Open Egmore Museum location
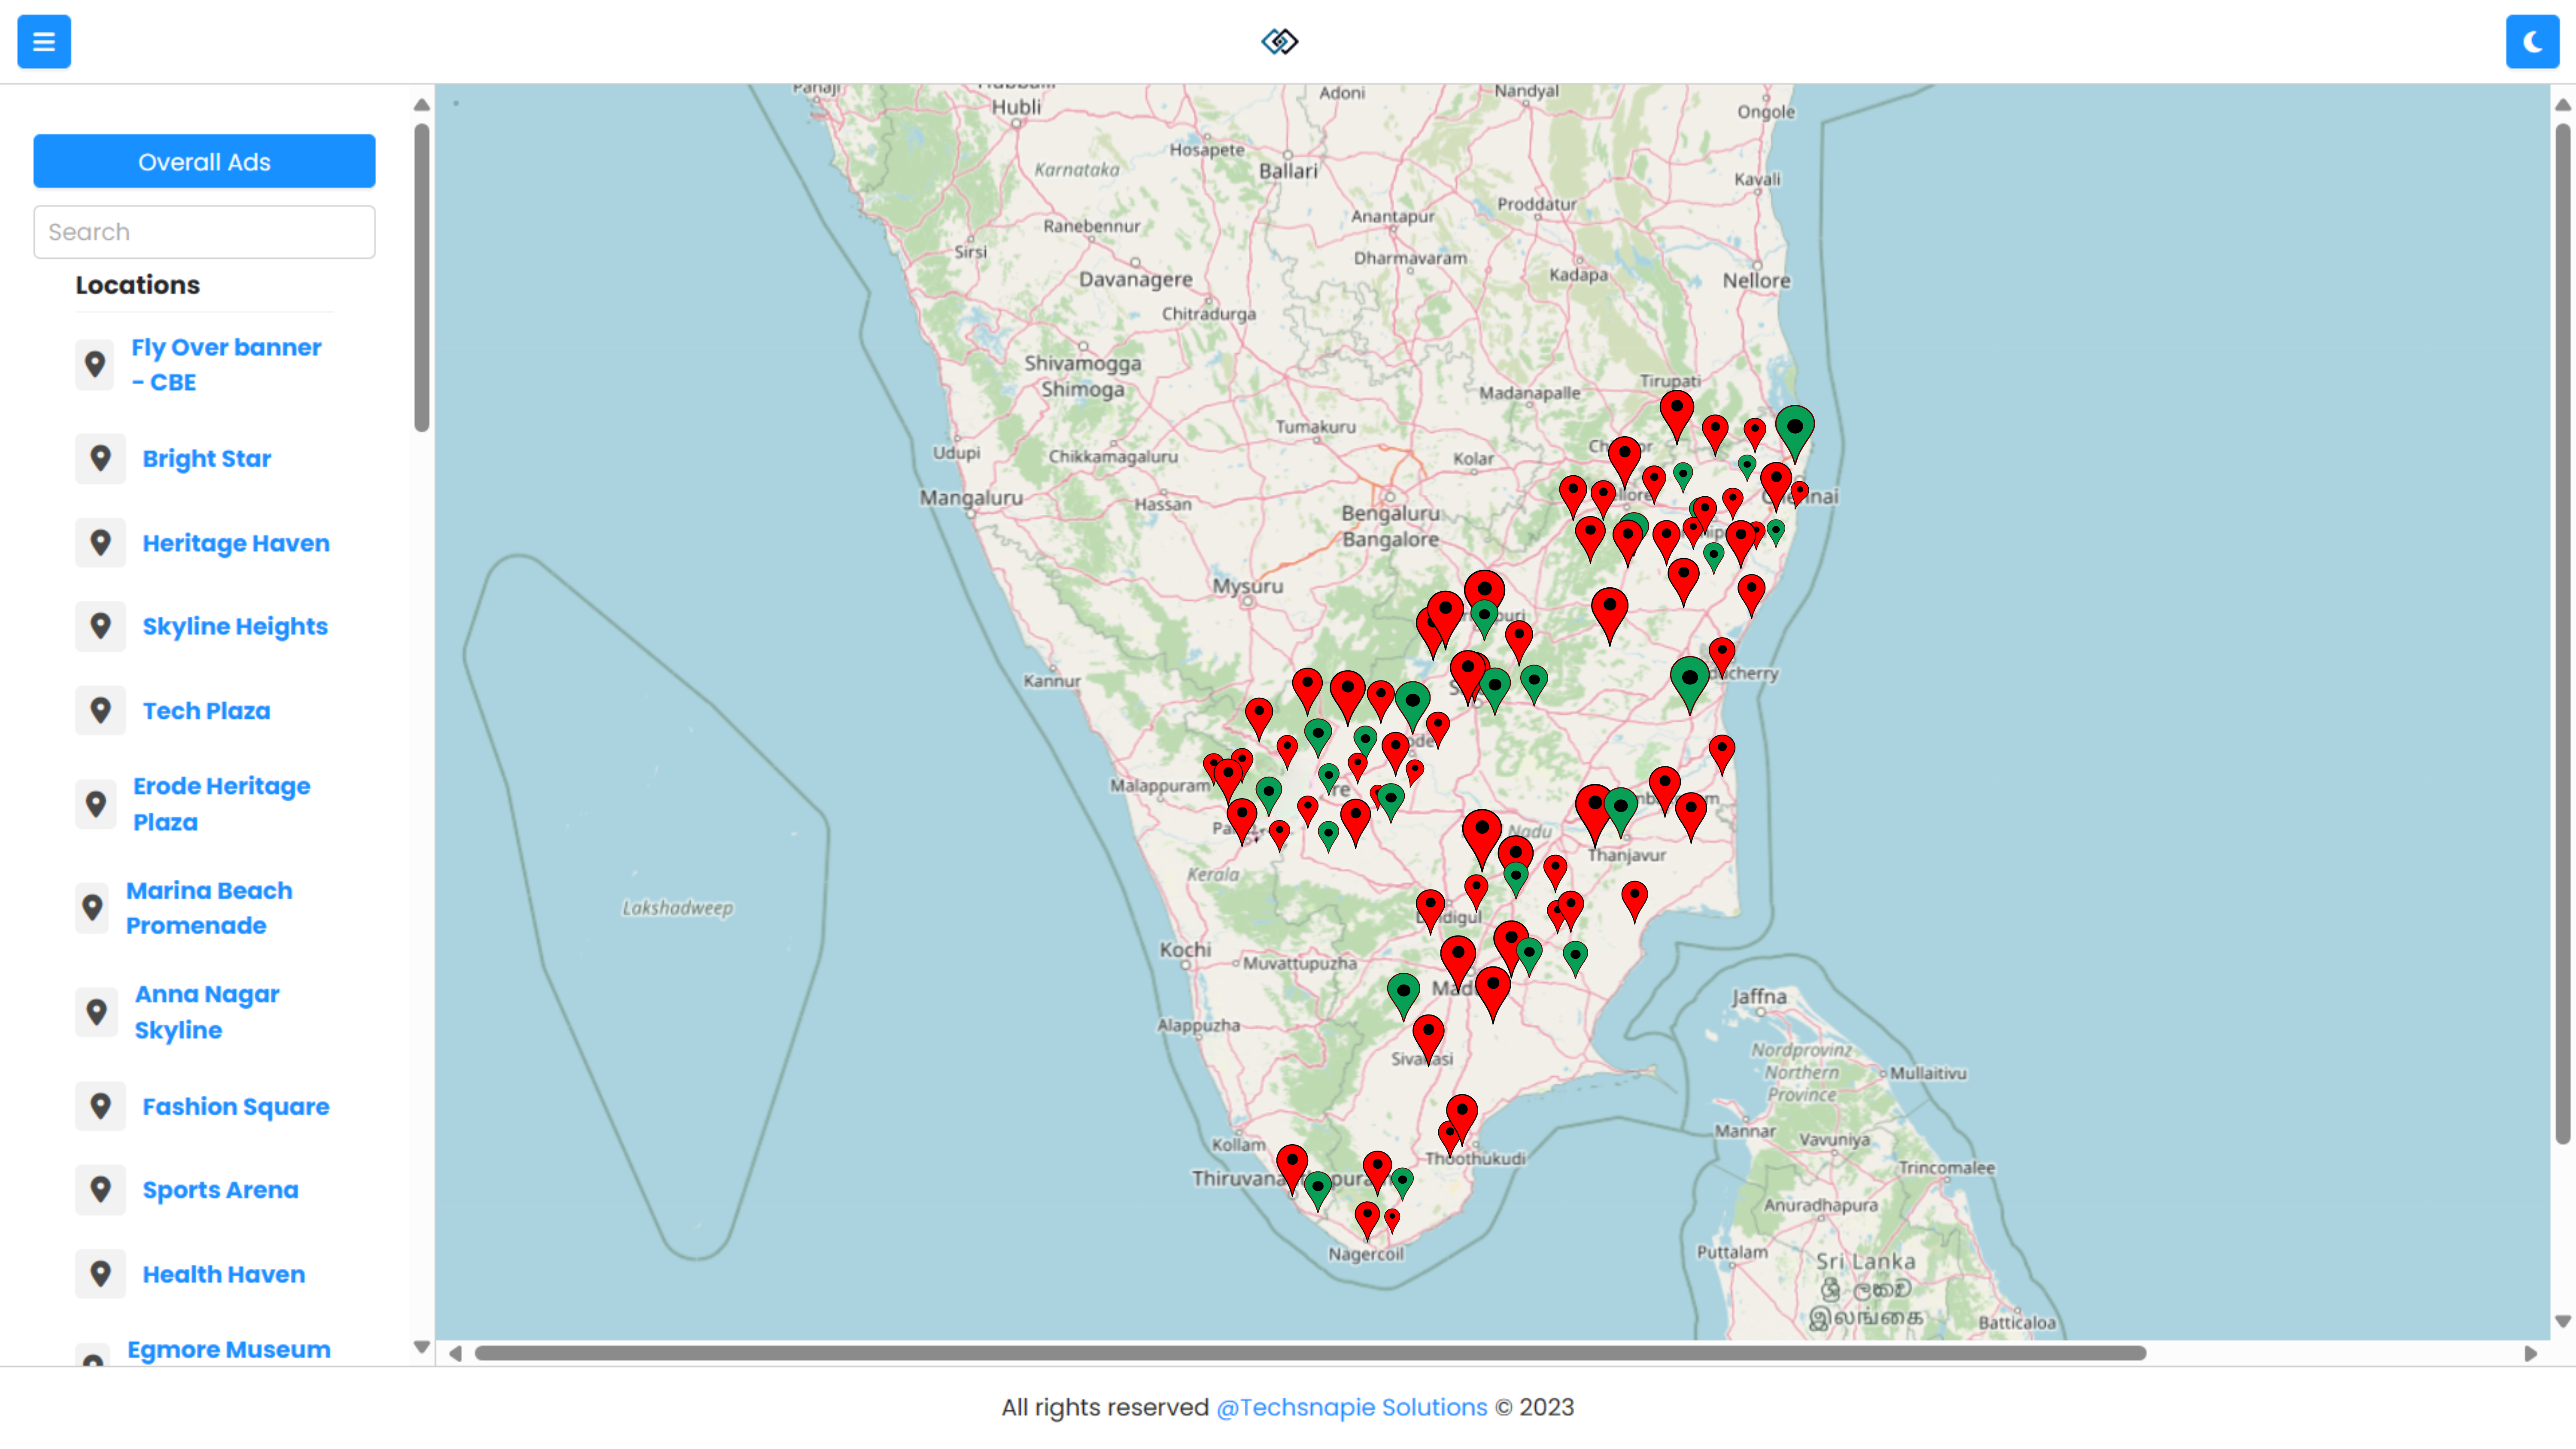The height and width of the screenshot is (1449, 2576). coord(229,1350)
